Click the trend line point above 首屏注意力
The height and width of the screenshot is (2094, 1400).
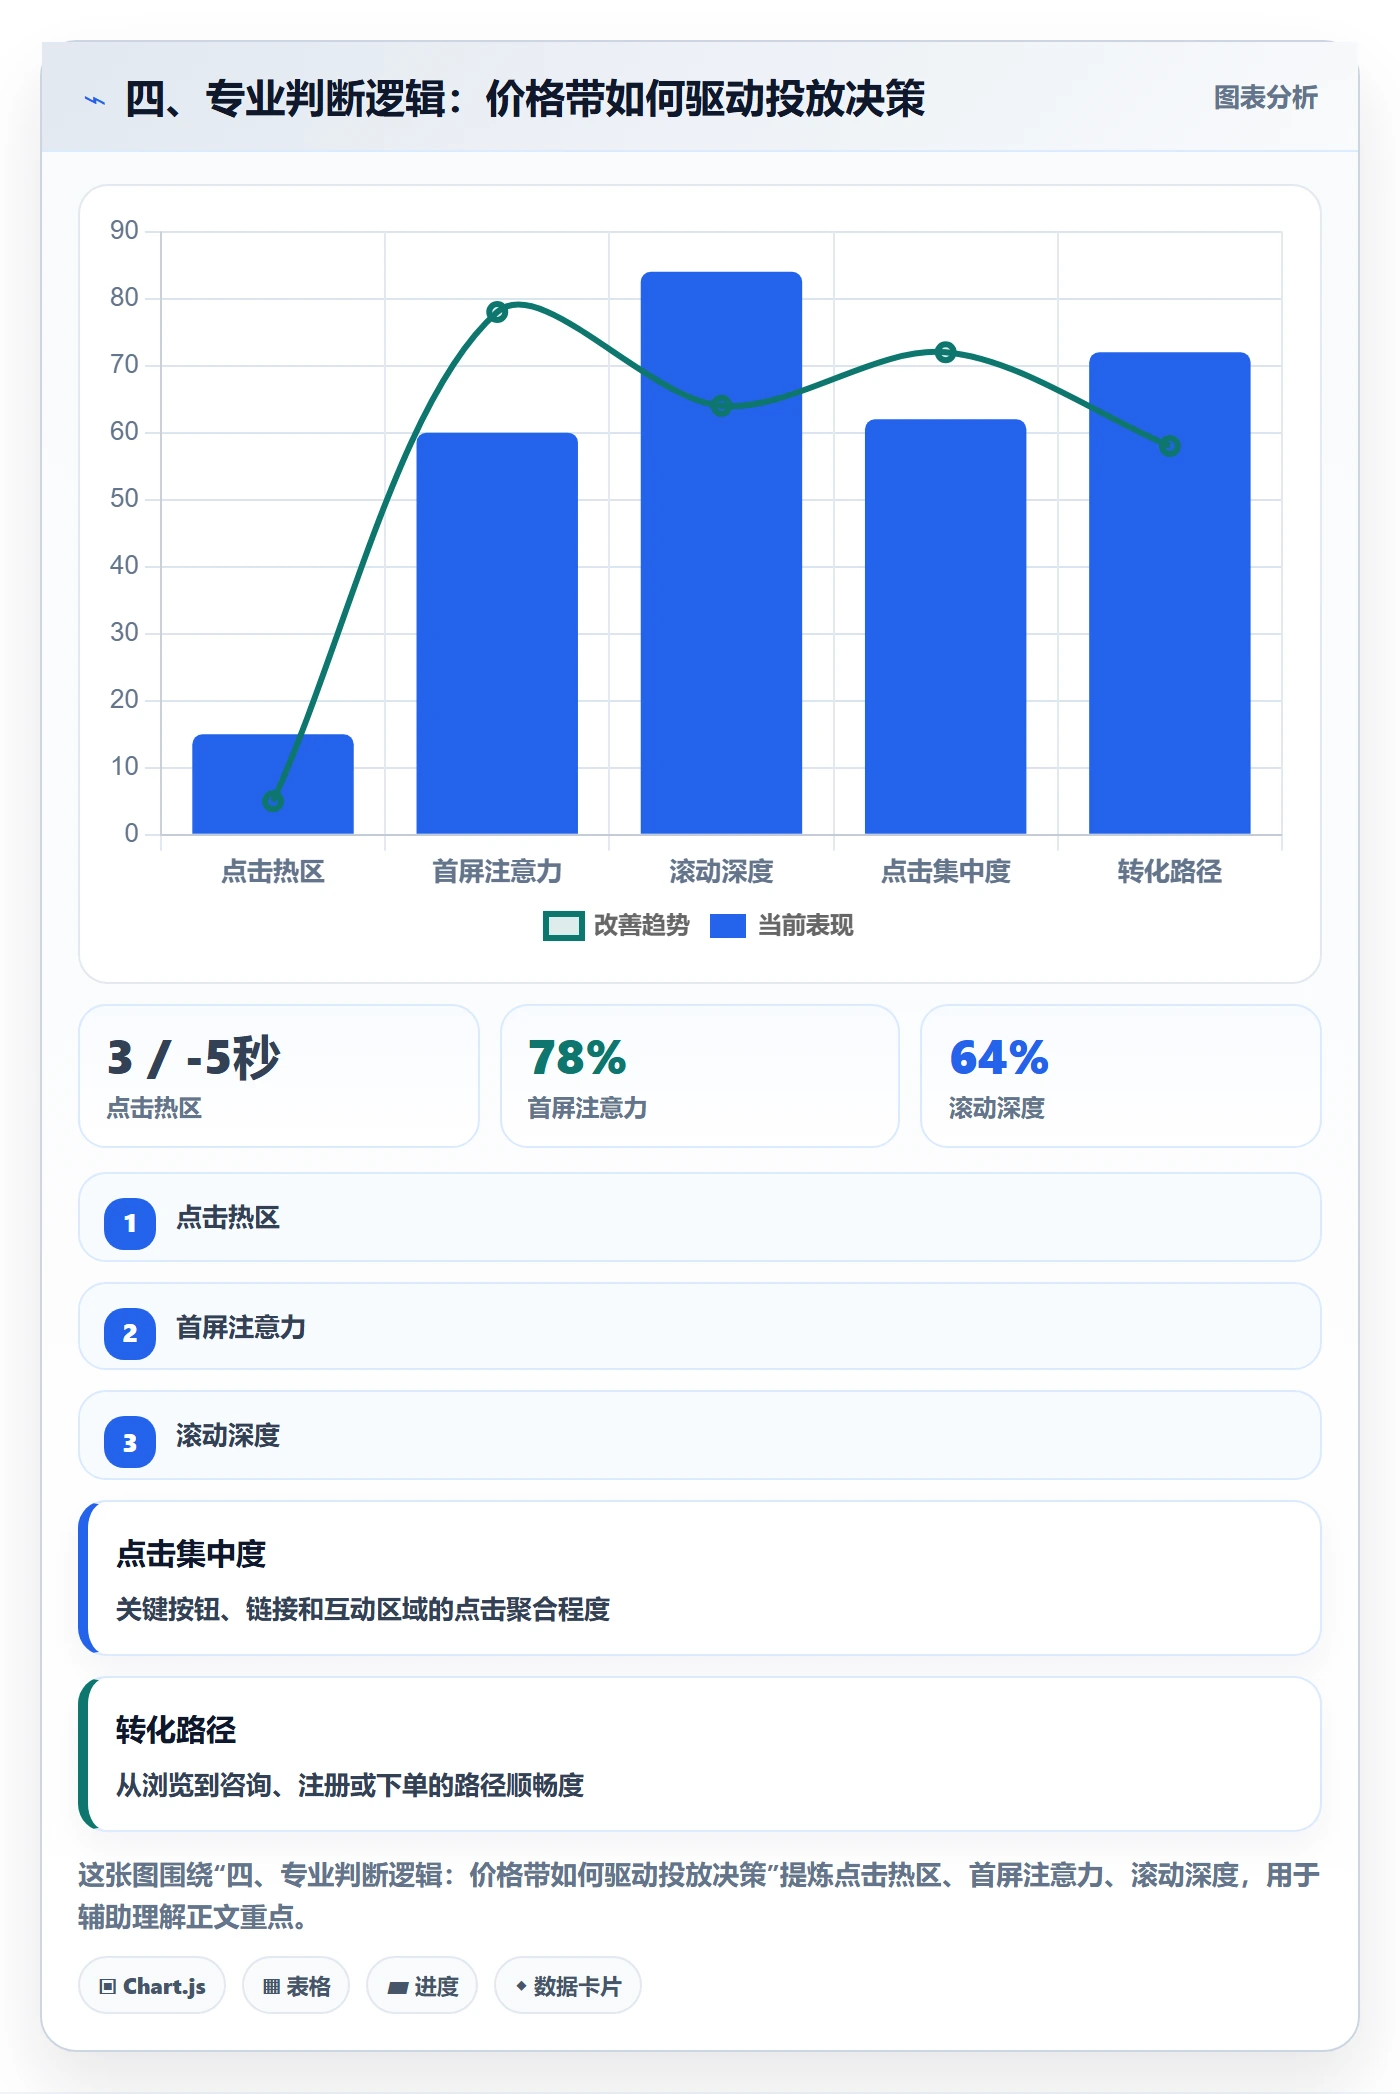click(x=497, y=312)
